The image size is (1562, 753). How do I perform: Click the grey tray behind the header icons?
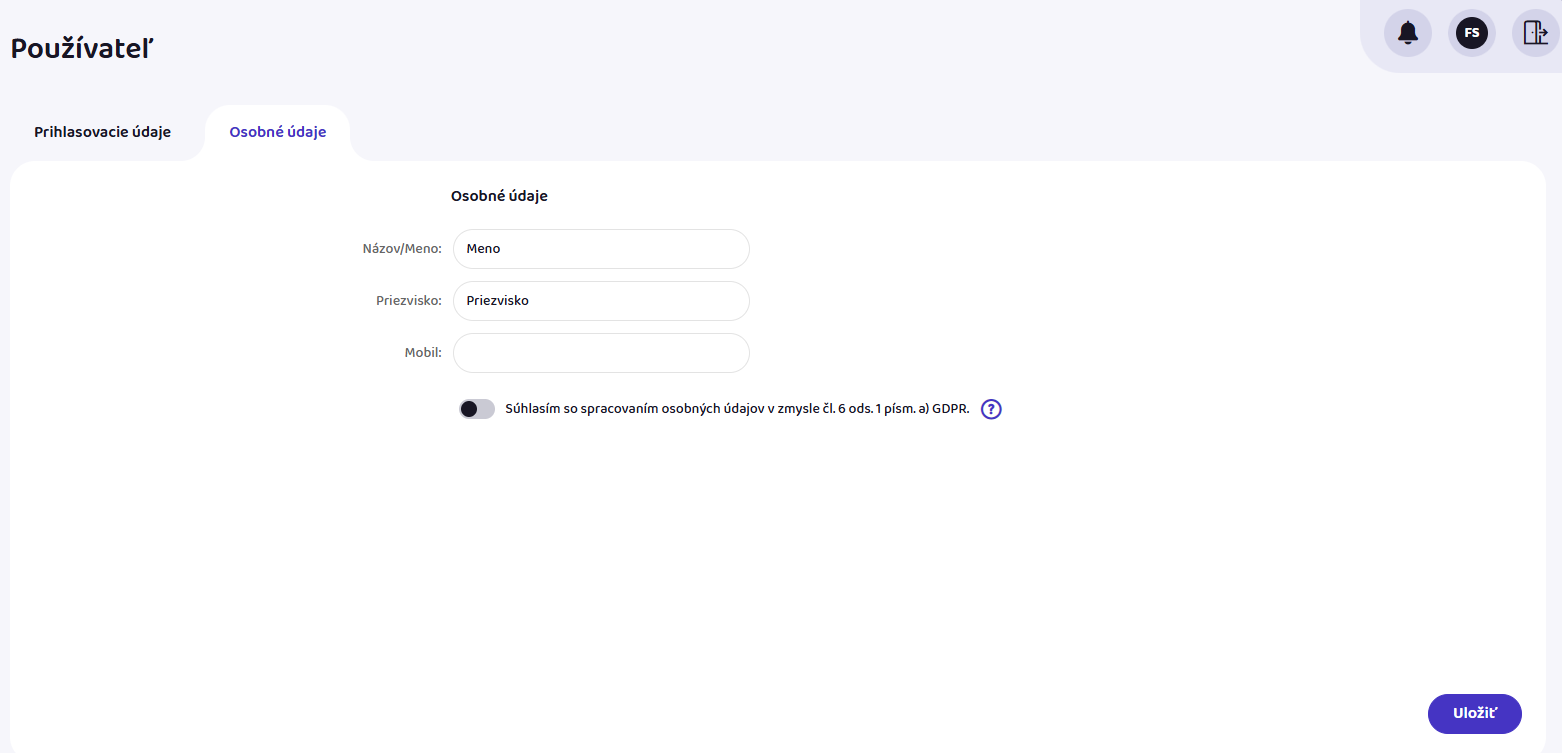[1439, 64]
